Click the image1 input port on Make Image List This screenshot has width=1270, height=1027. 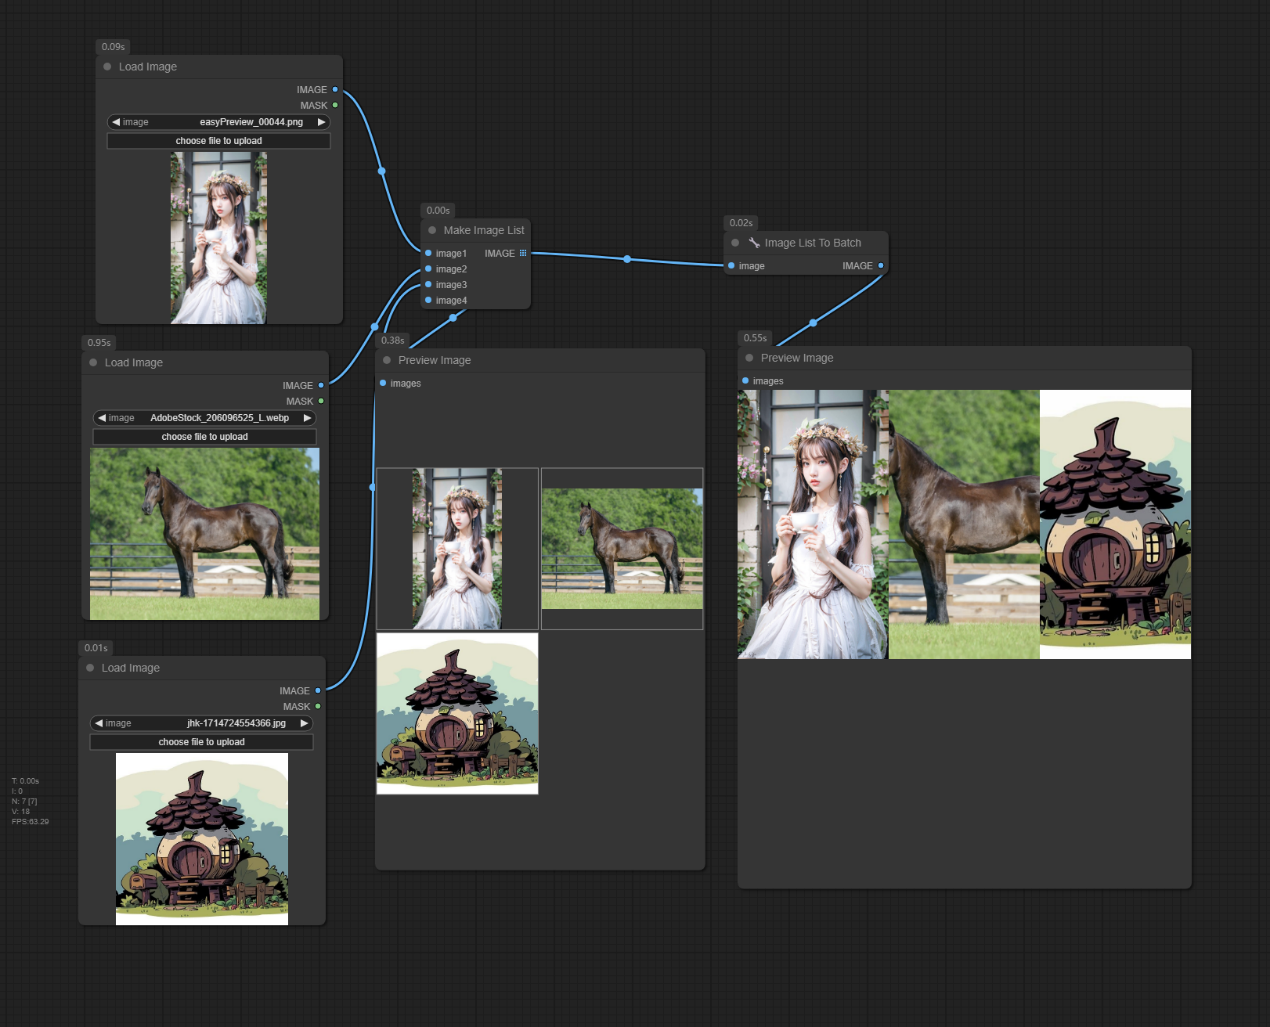429,253
